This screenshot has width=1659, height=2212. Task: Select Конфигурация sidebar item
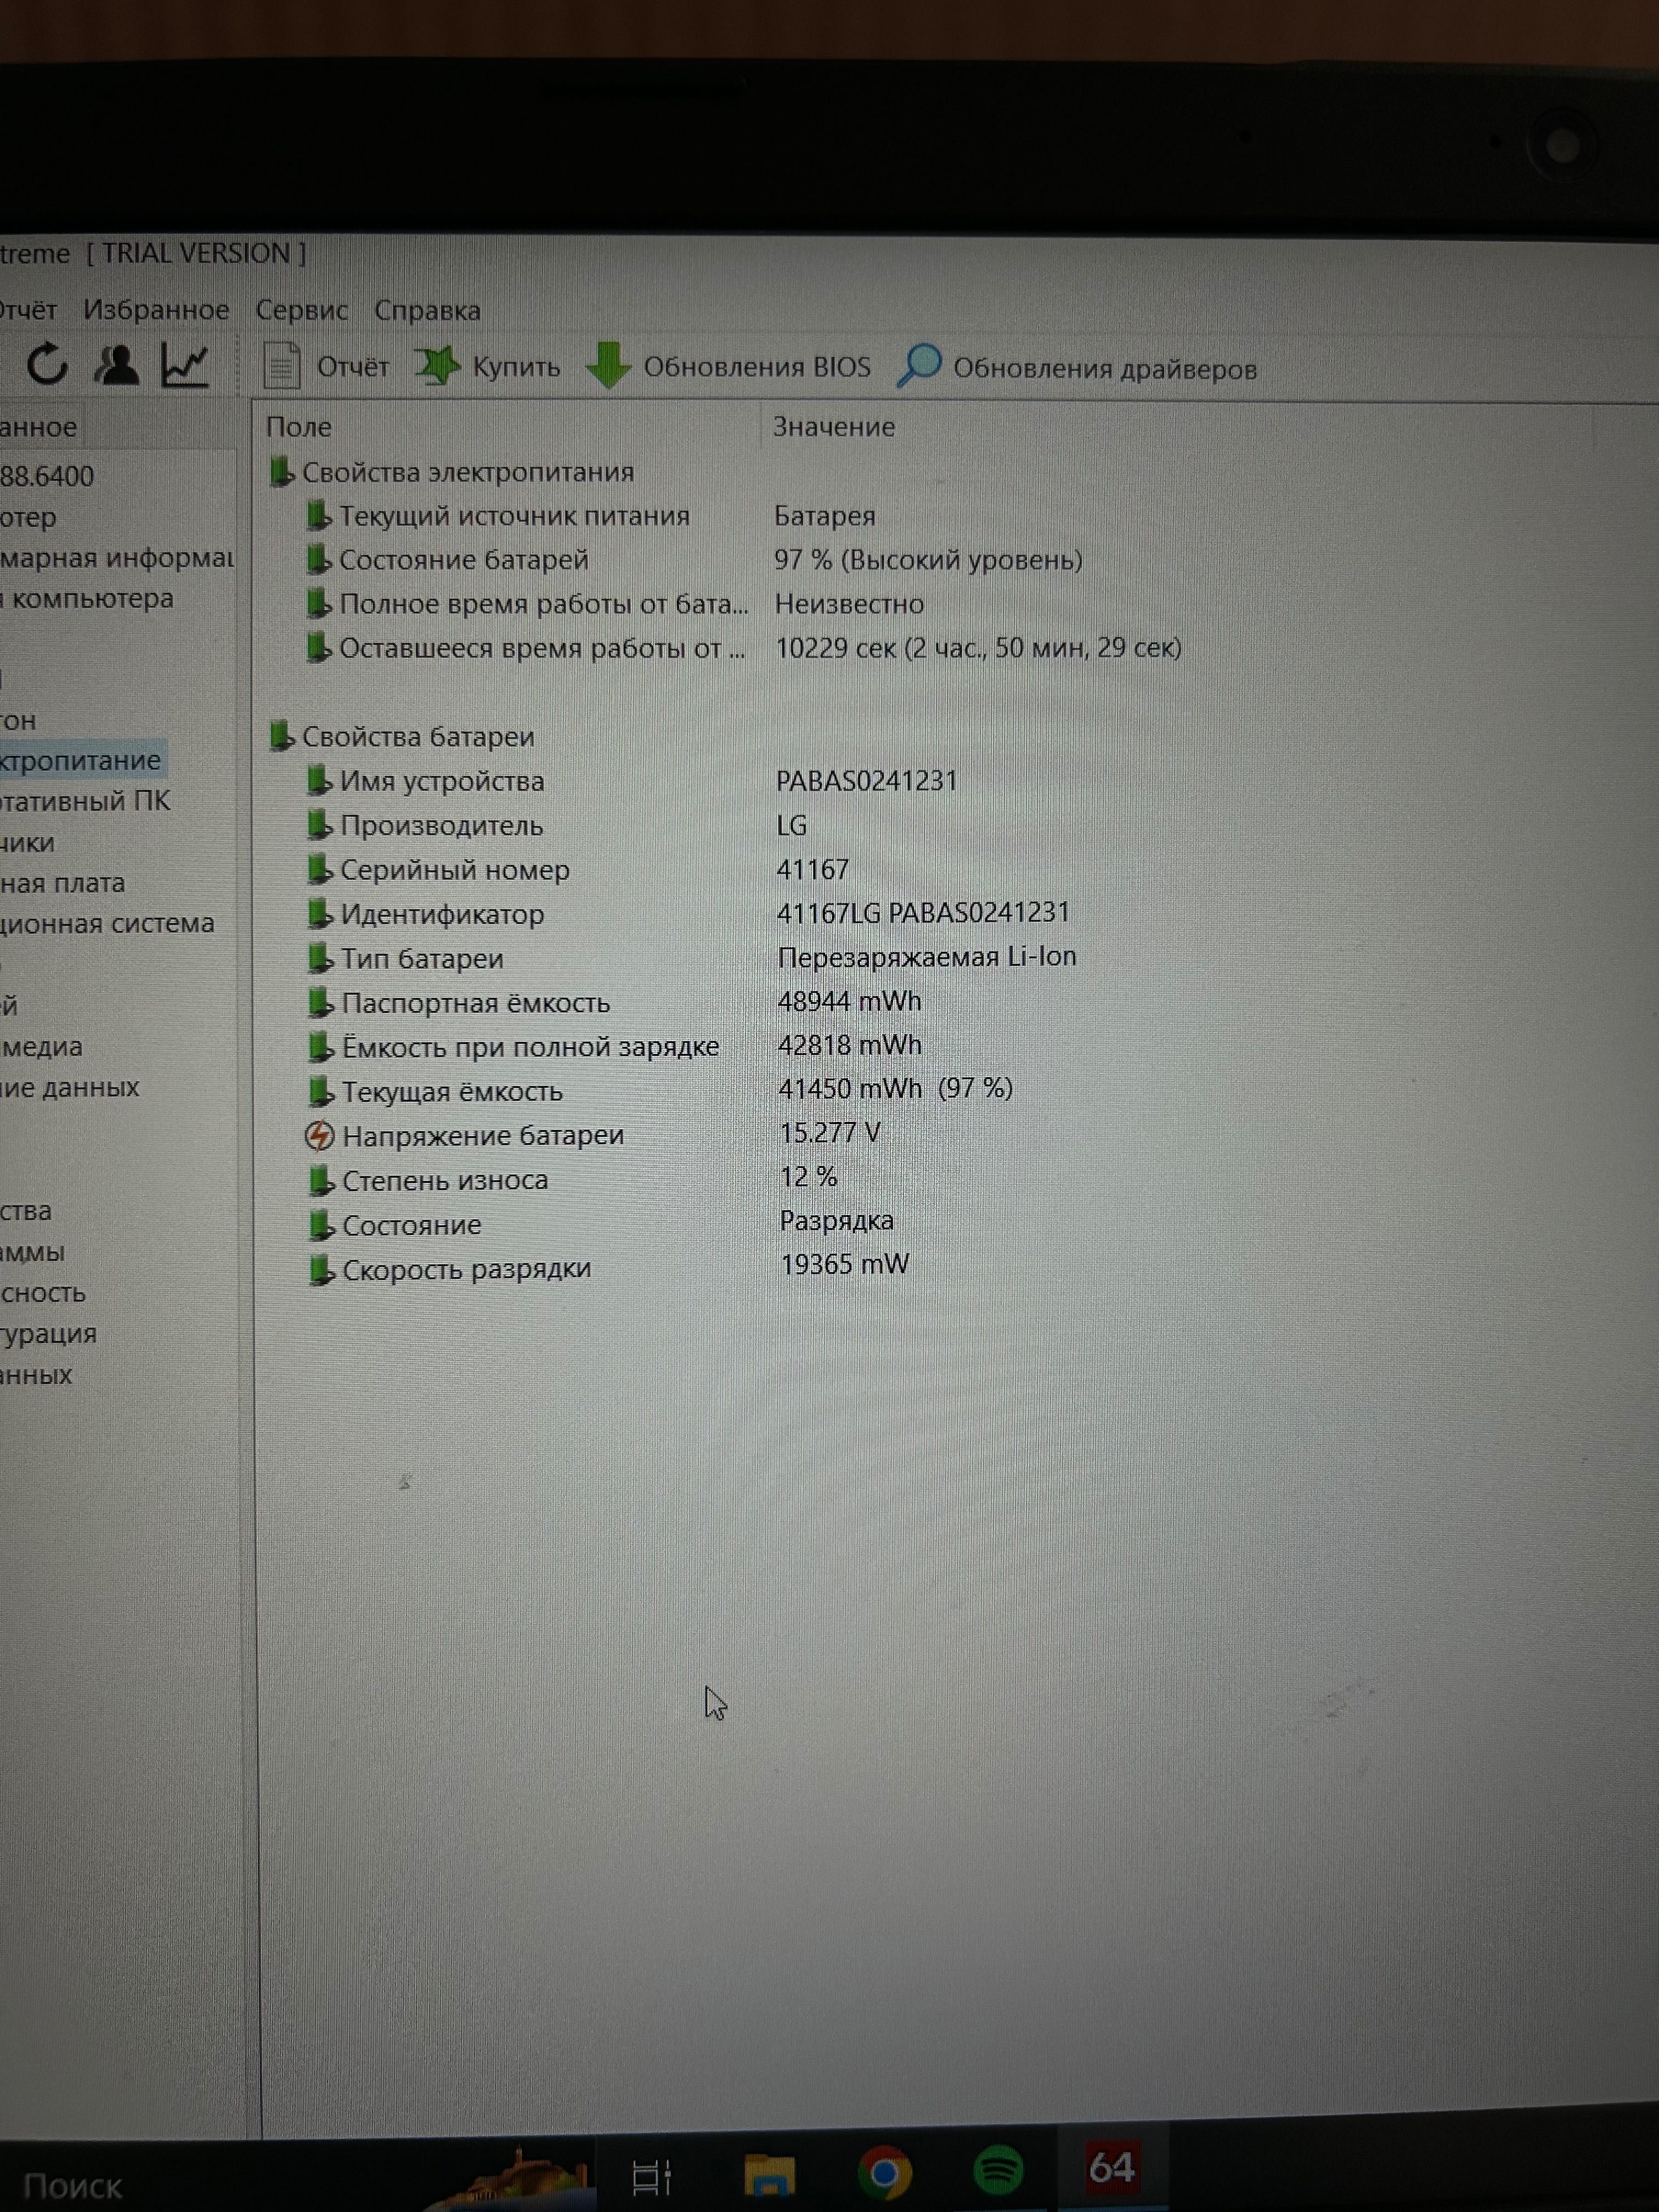(x=48, y=1334)
